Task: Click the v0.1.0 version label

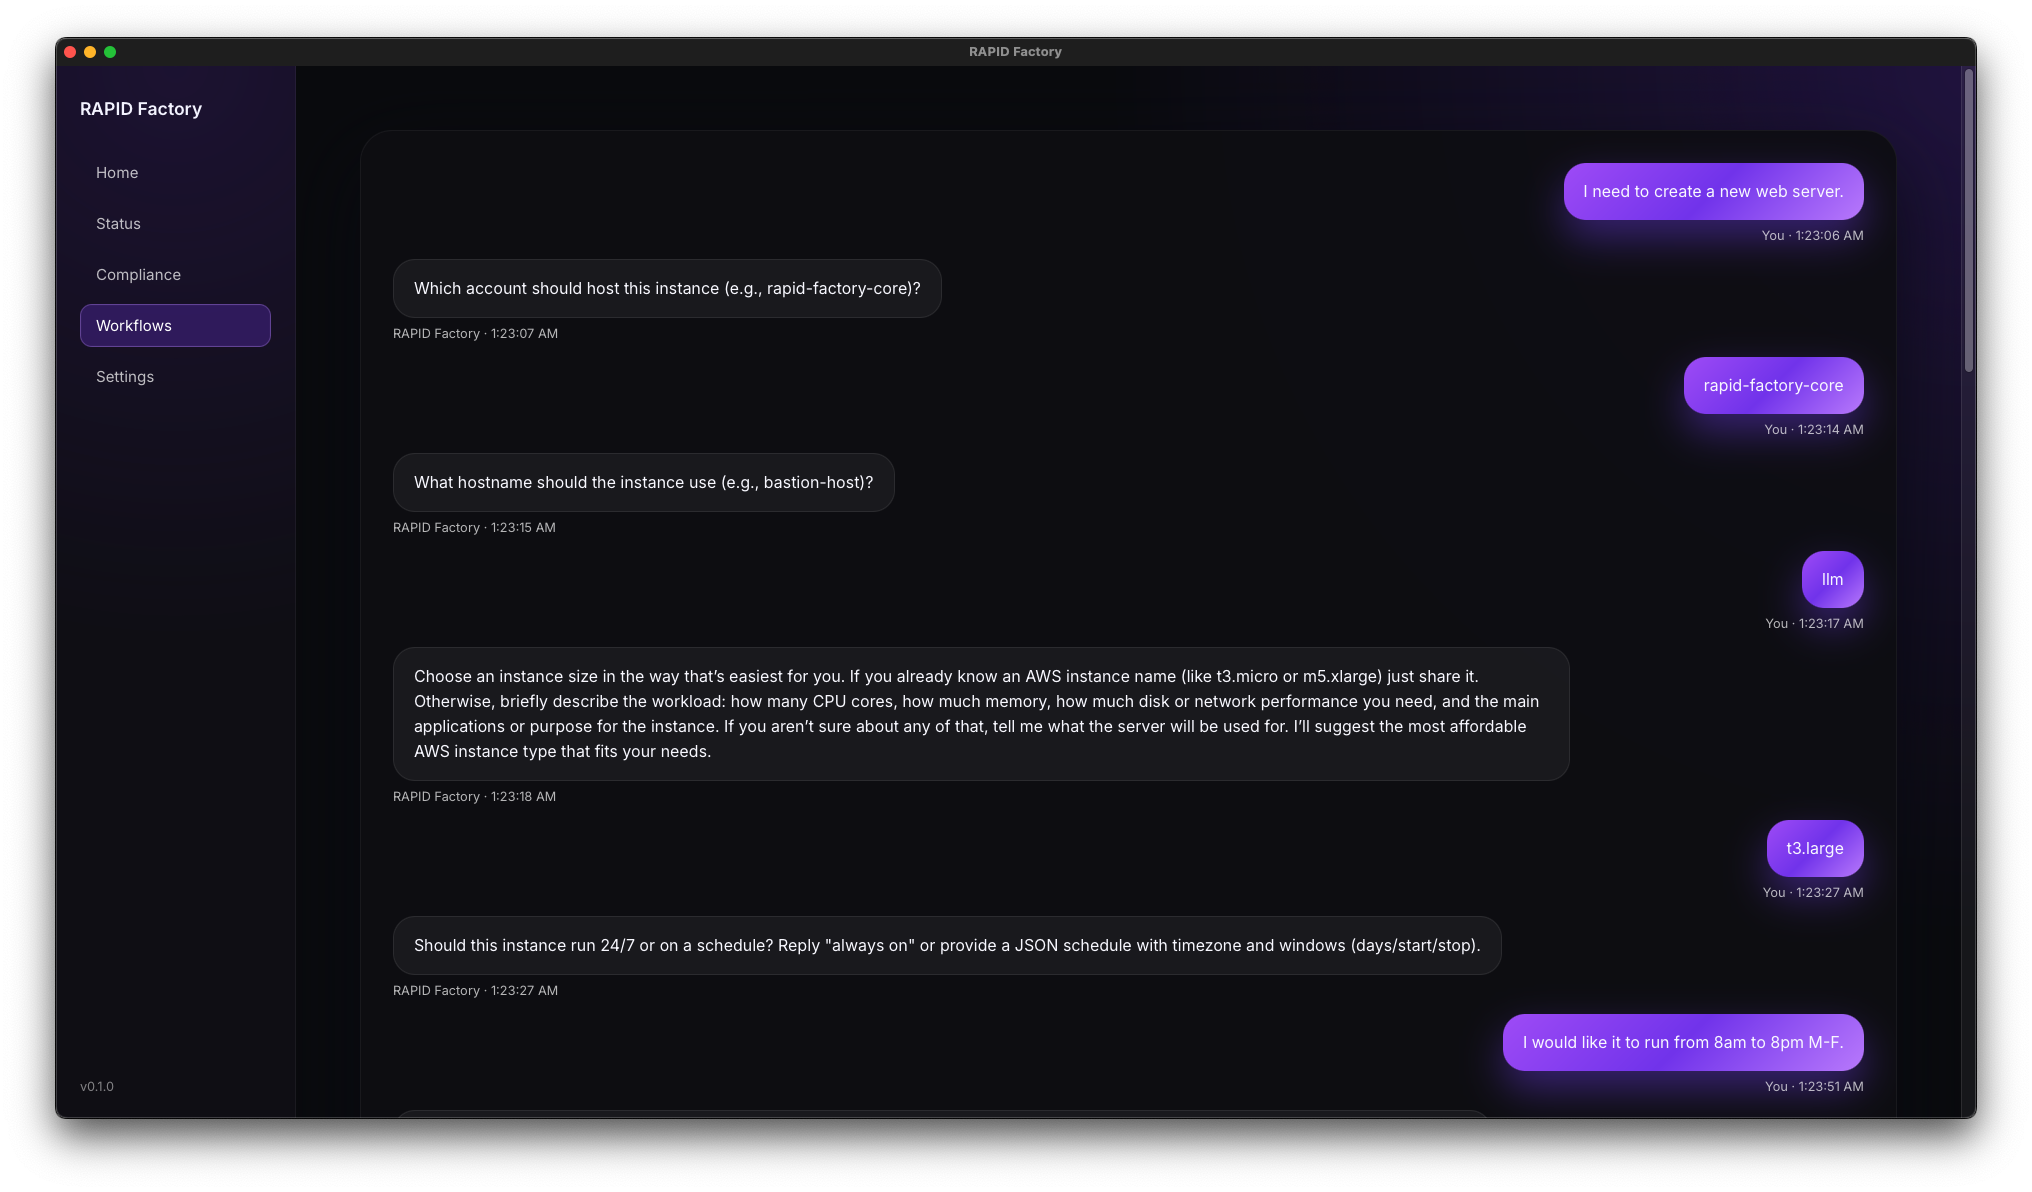Action: (97, 1086)
